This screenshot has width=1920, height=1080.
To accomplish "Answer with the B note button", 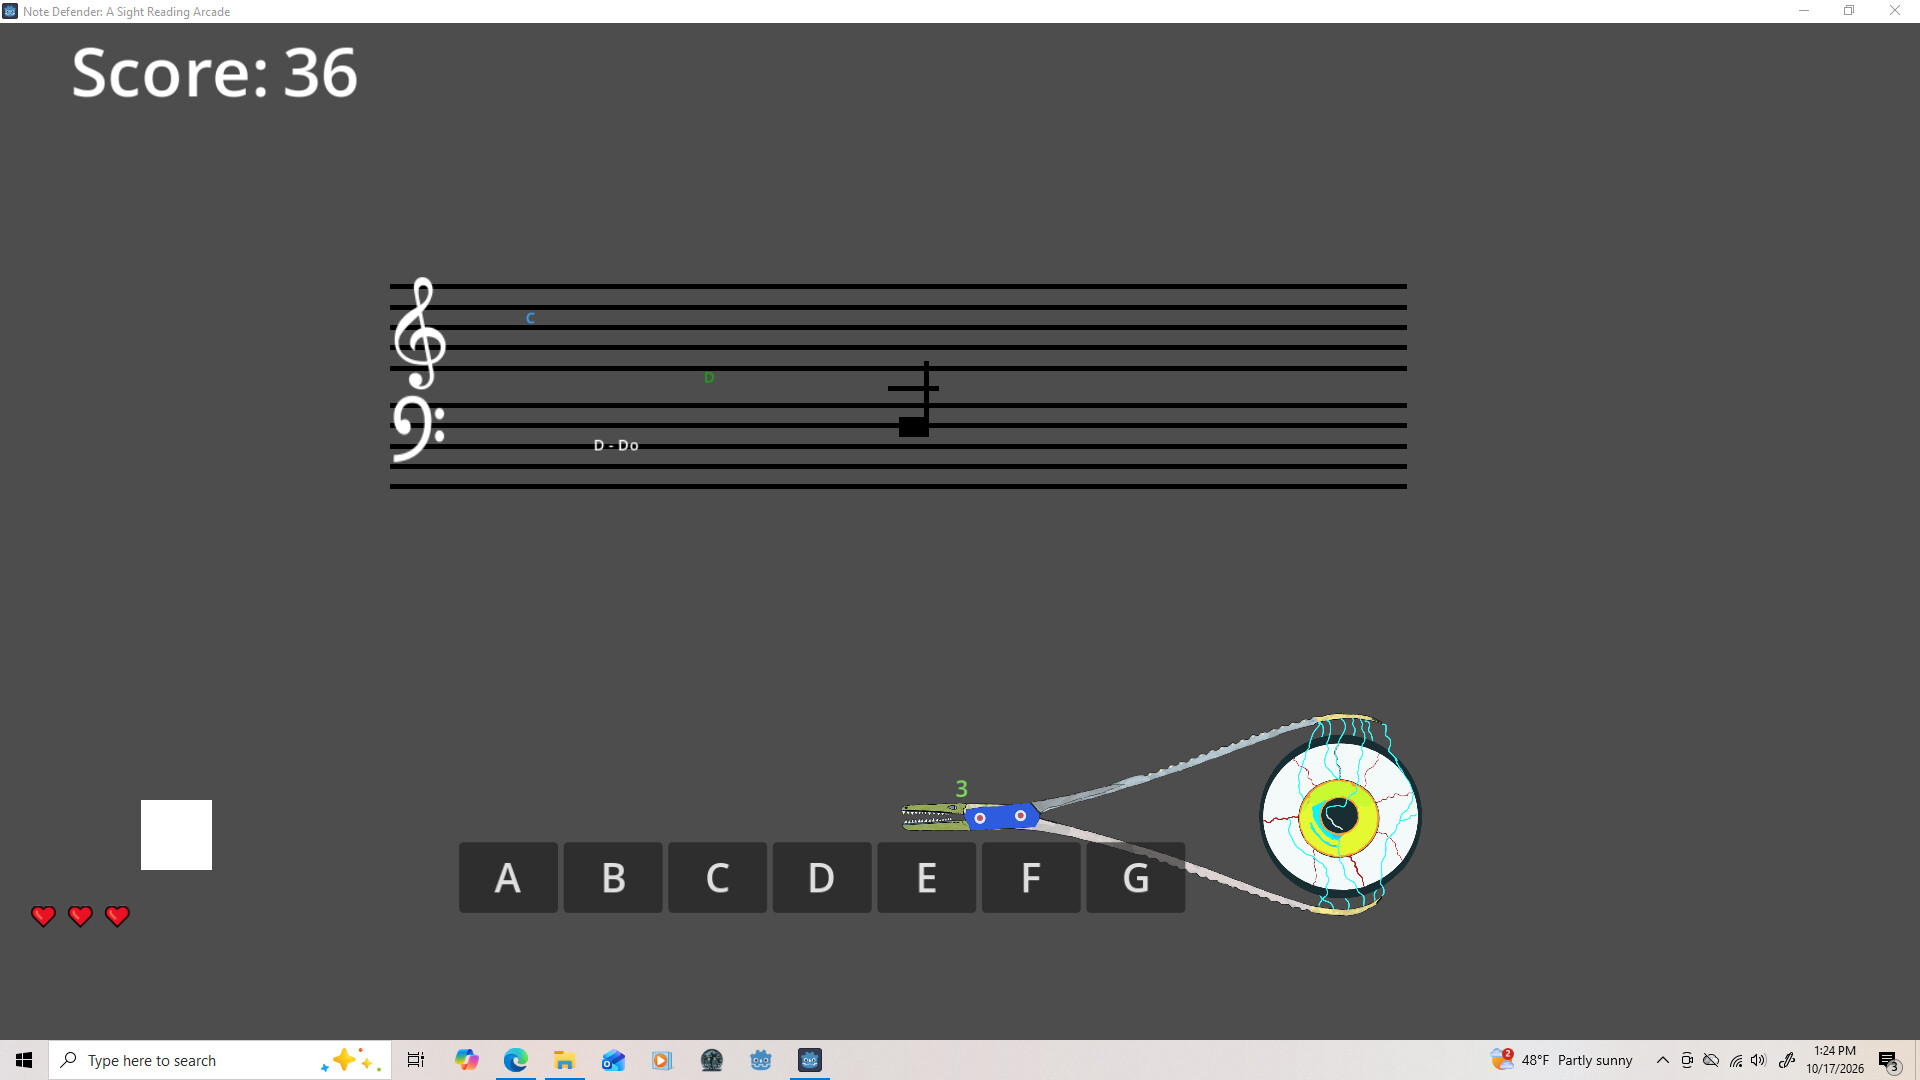I will pos(613,877).
